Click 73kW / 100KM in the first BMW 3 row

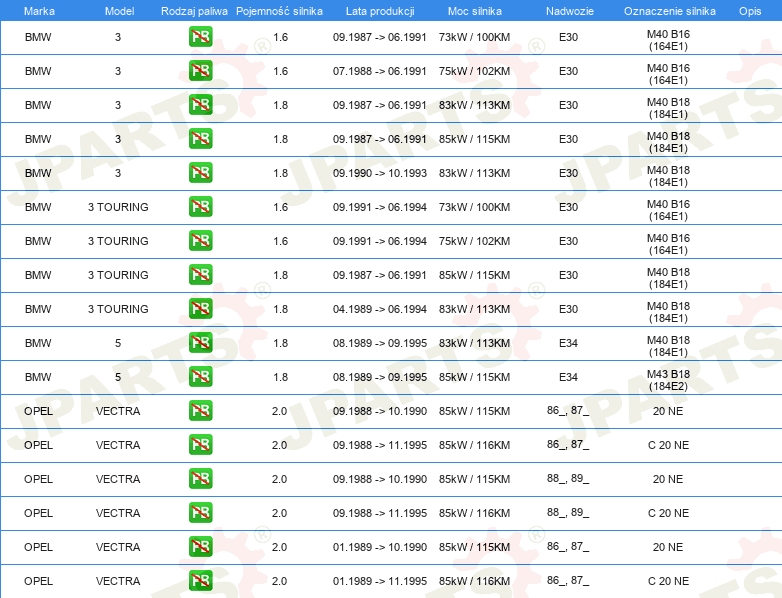tap(474, 37)
